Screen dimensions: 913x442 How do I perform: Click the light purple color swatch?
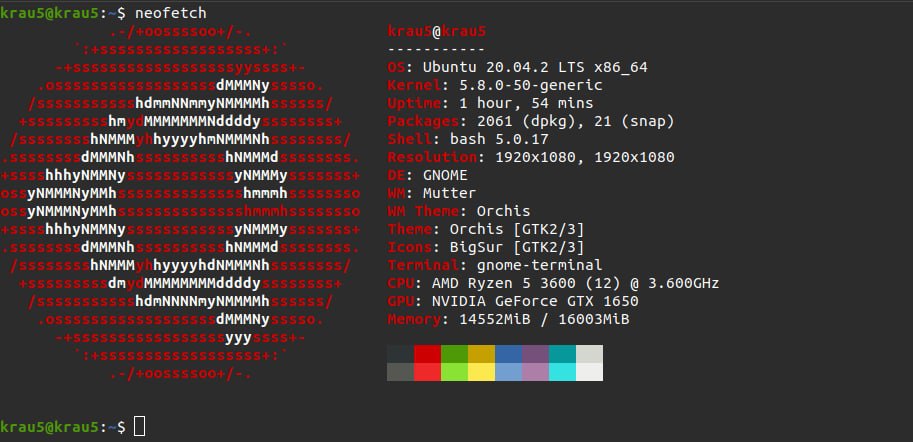coord(536,372)
